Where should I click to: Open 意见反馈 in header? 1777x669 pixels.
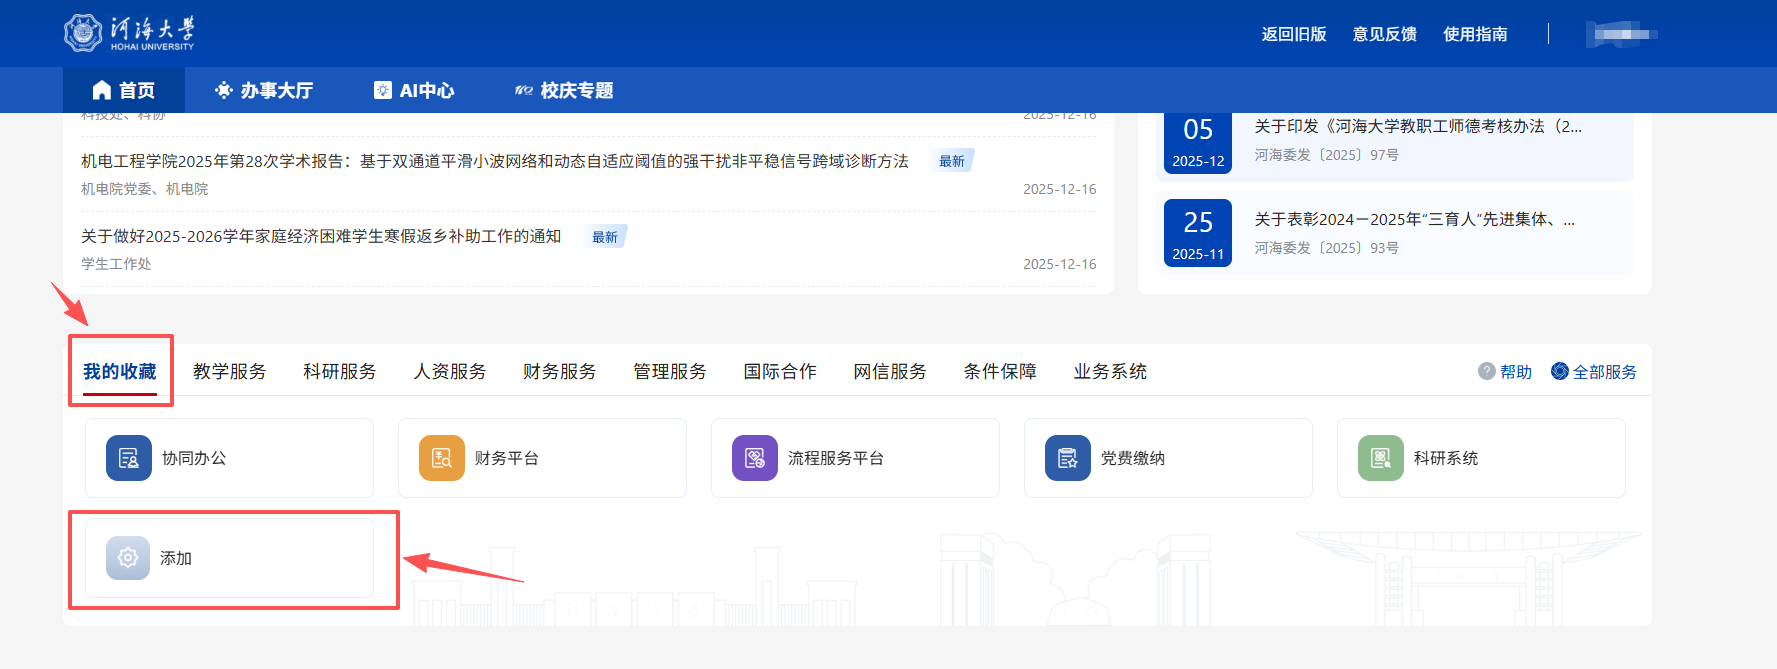pyautogui.click(x=1385, y=34)
